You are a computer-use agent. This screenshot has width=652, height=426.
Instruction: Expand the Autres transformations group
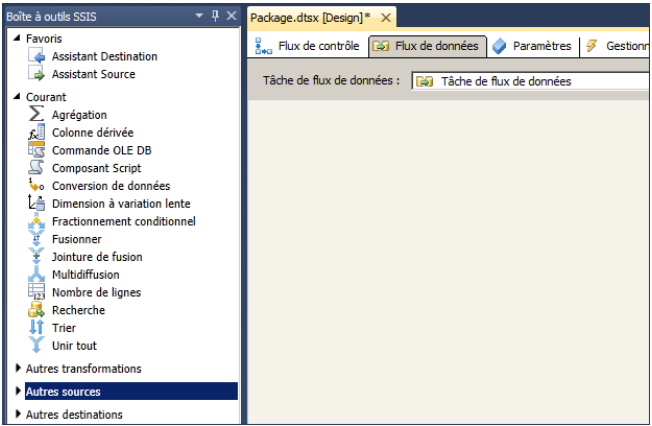(x=17, y=369)
